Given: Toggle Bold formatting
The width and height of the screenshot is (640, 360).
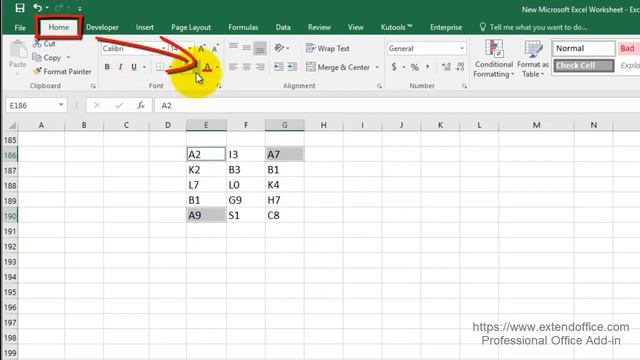Looking at the screenshot, I should pyautogui.click(x=107, y=67).
